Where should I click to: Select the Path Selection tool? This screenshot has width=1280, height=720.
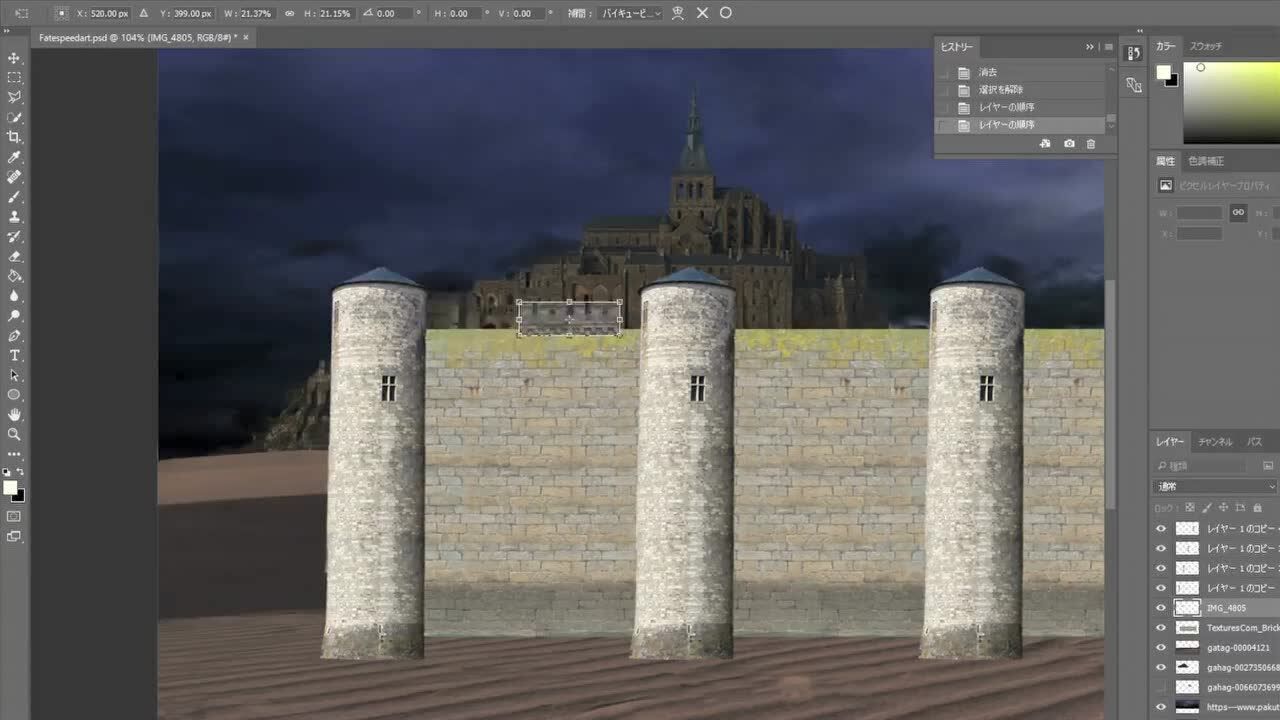point(14,375)
